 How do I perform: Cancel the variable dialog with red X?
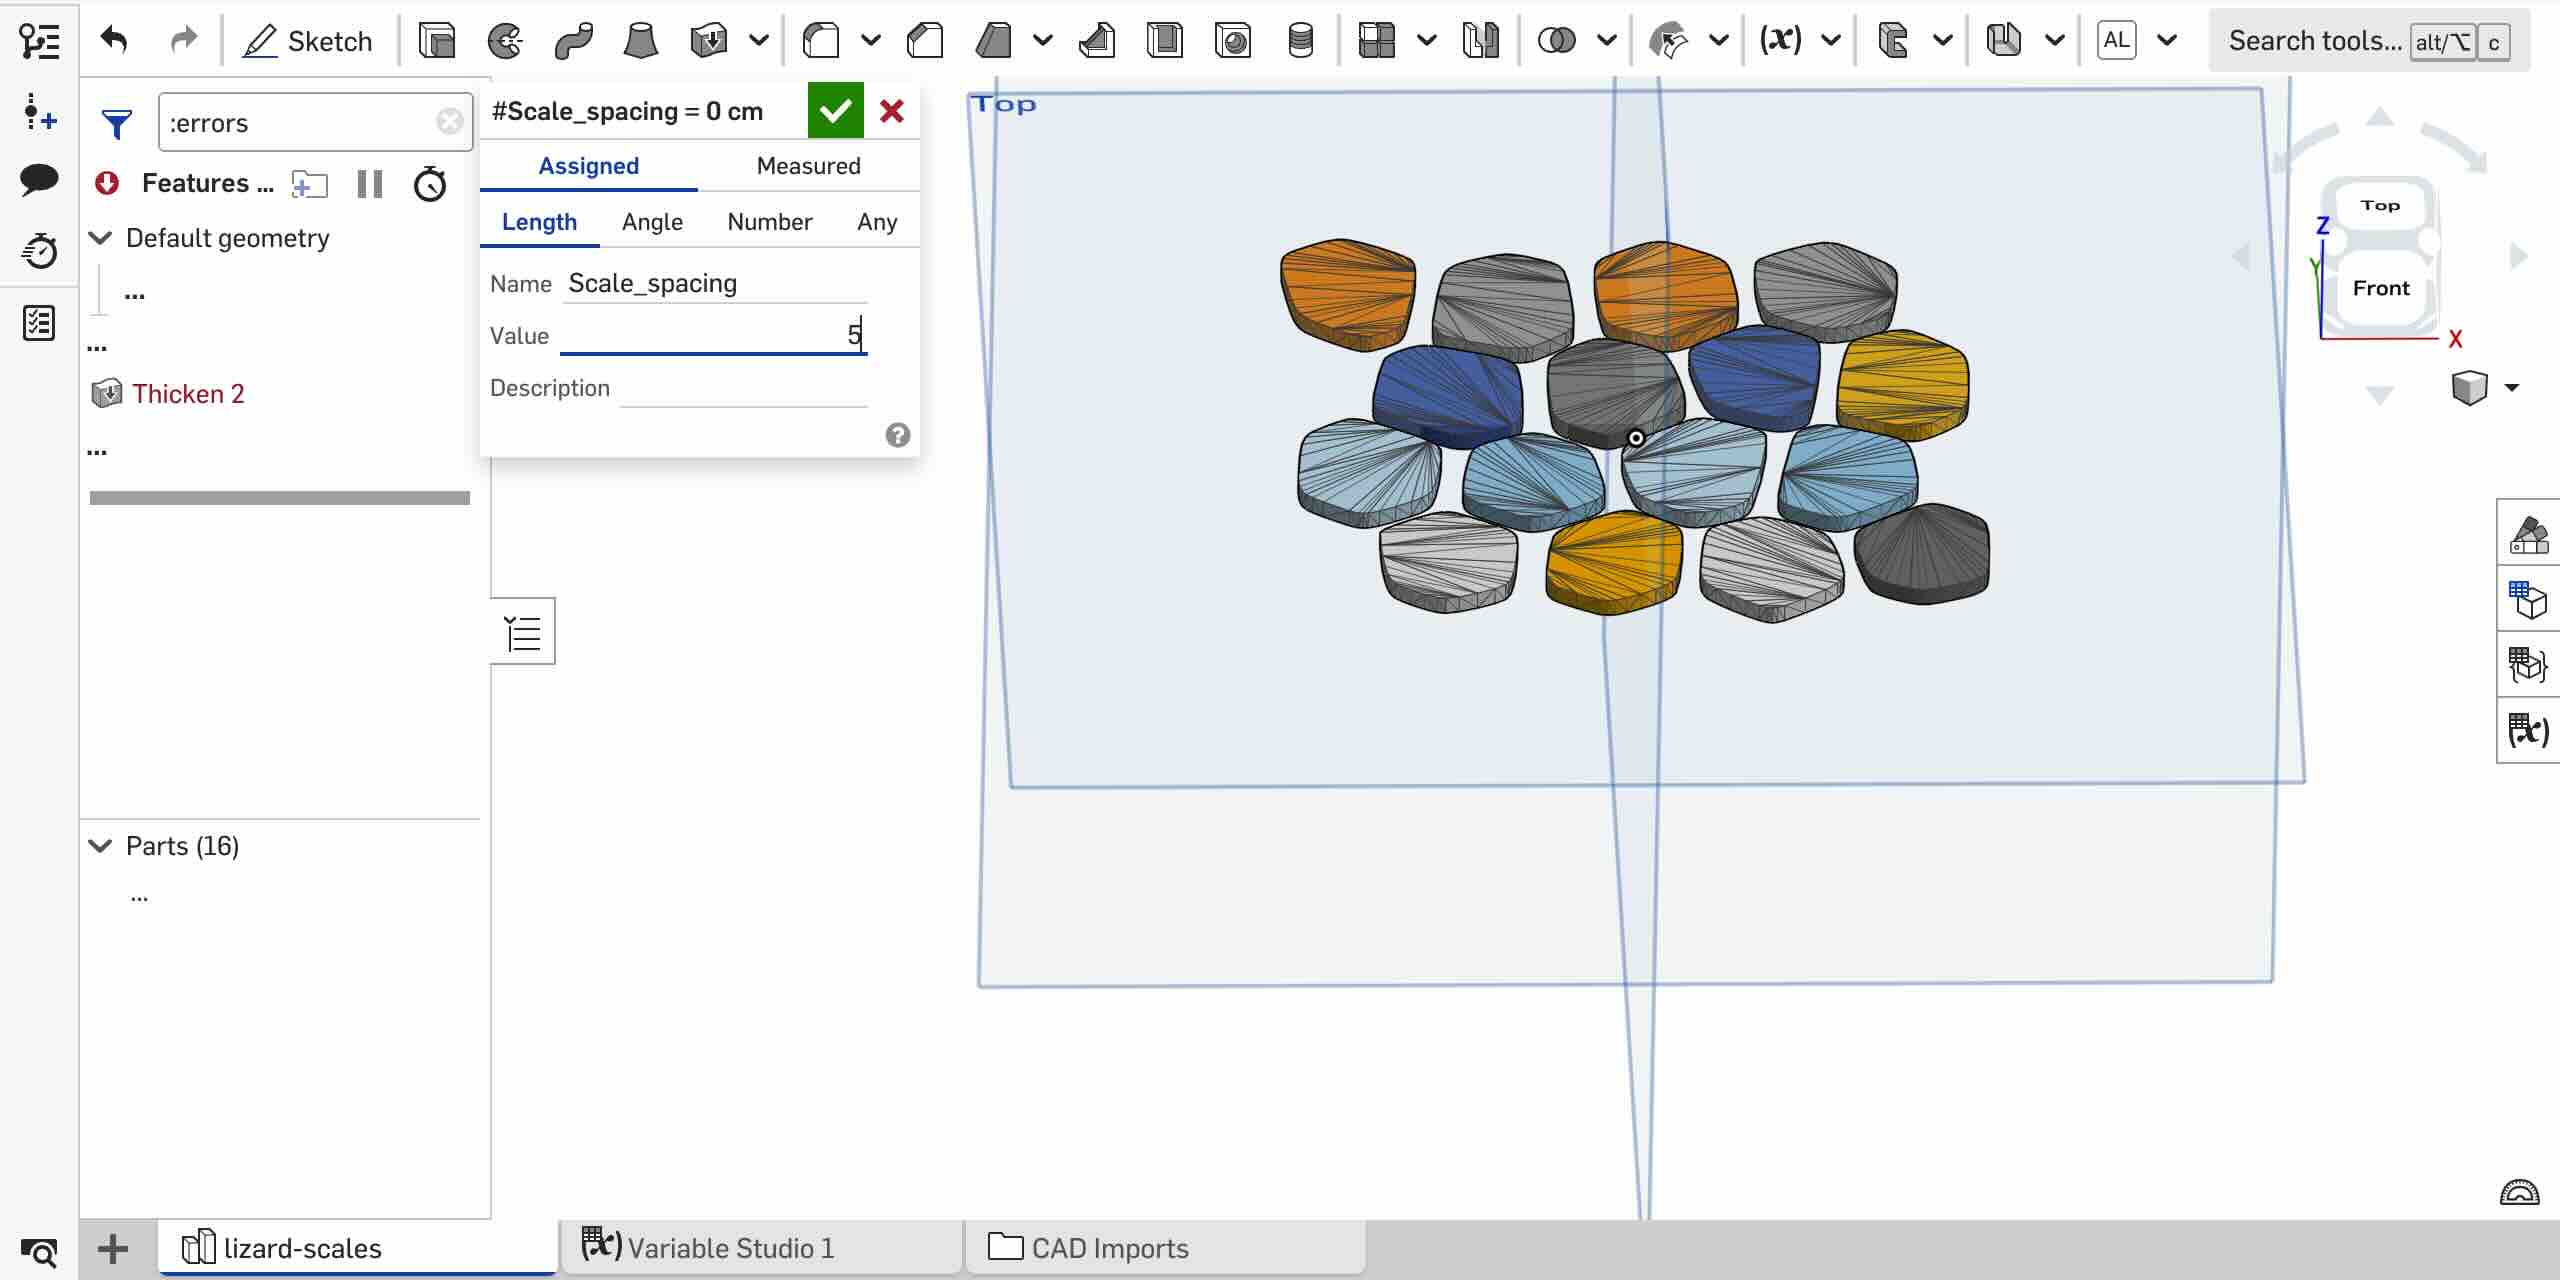pyautogui.click(x=892, y=111)
